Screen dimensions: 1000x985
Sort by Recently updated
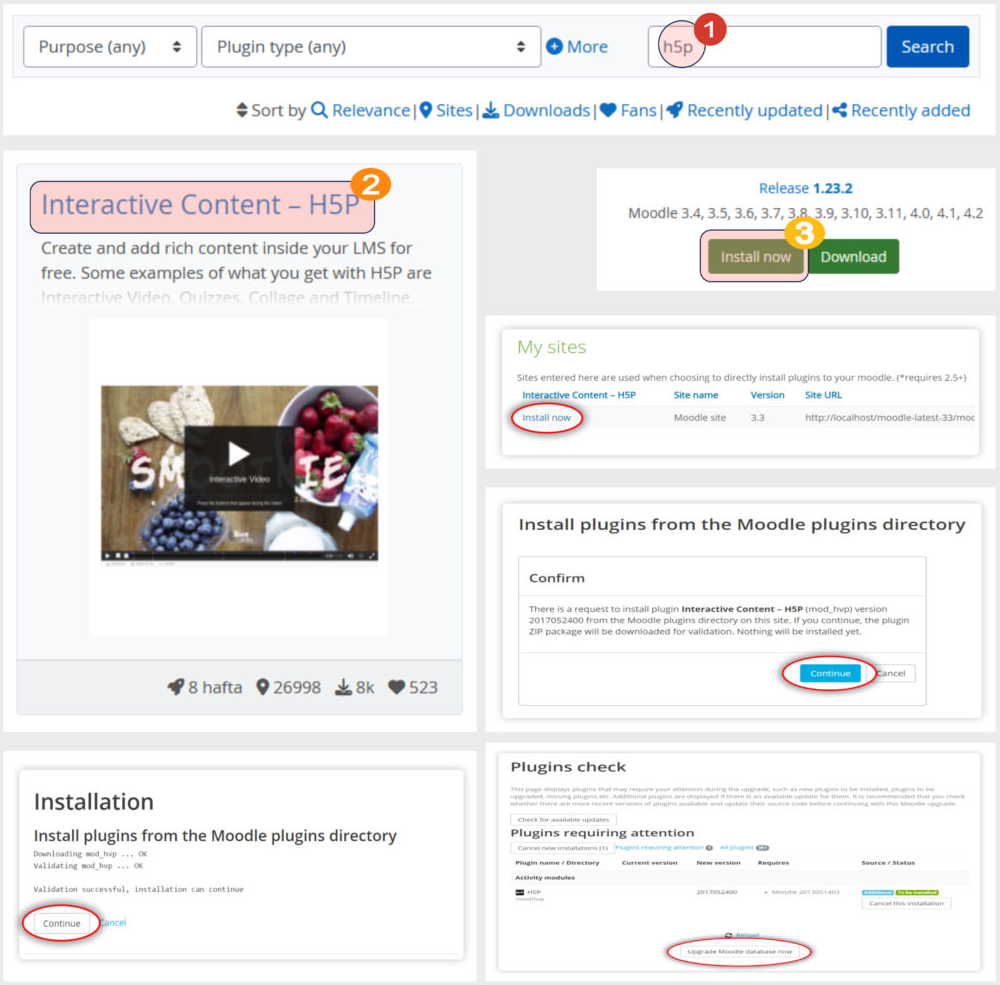(x=754, y=110)
